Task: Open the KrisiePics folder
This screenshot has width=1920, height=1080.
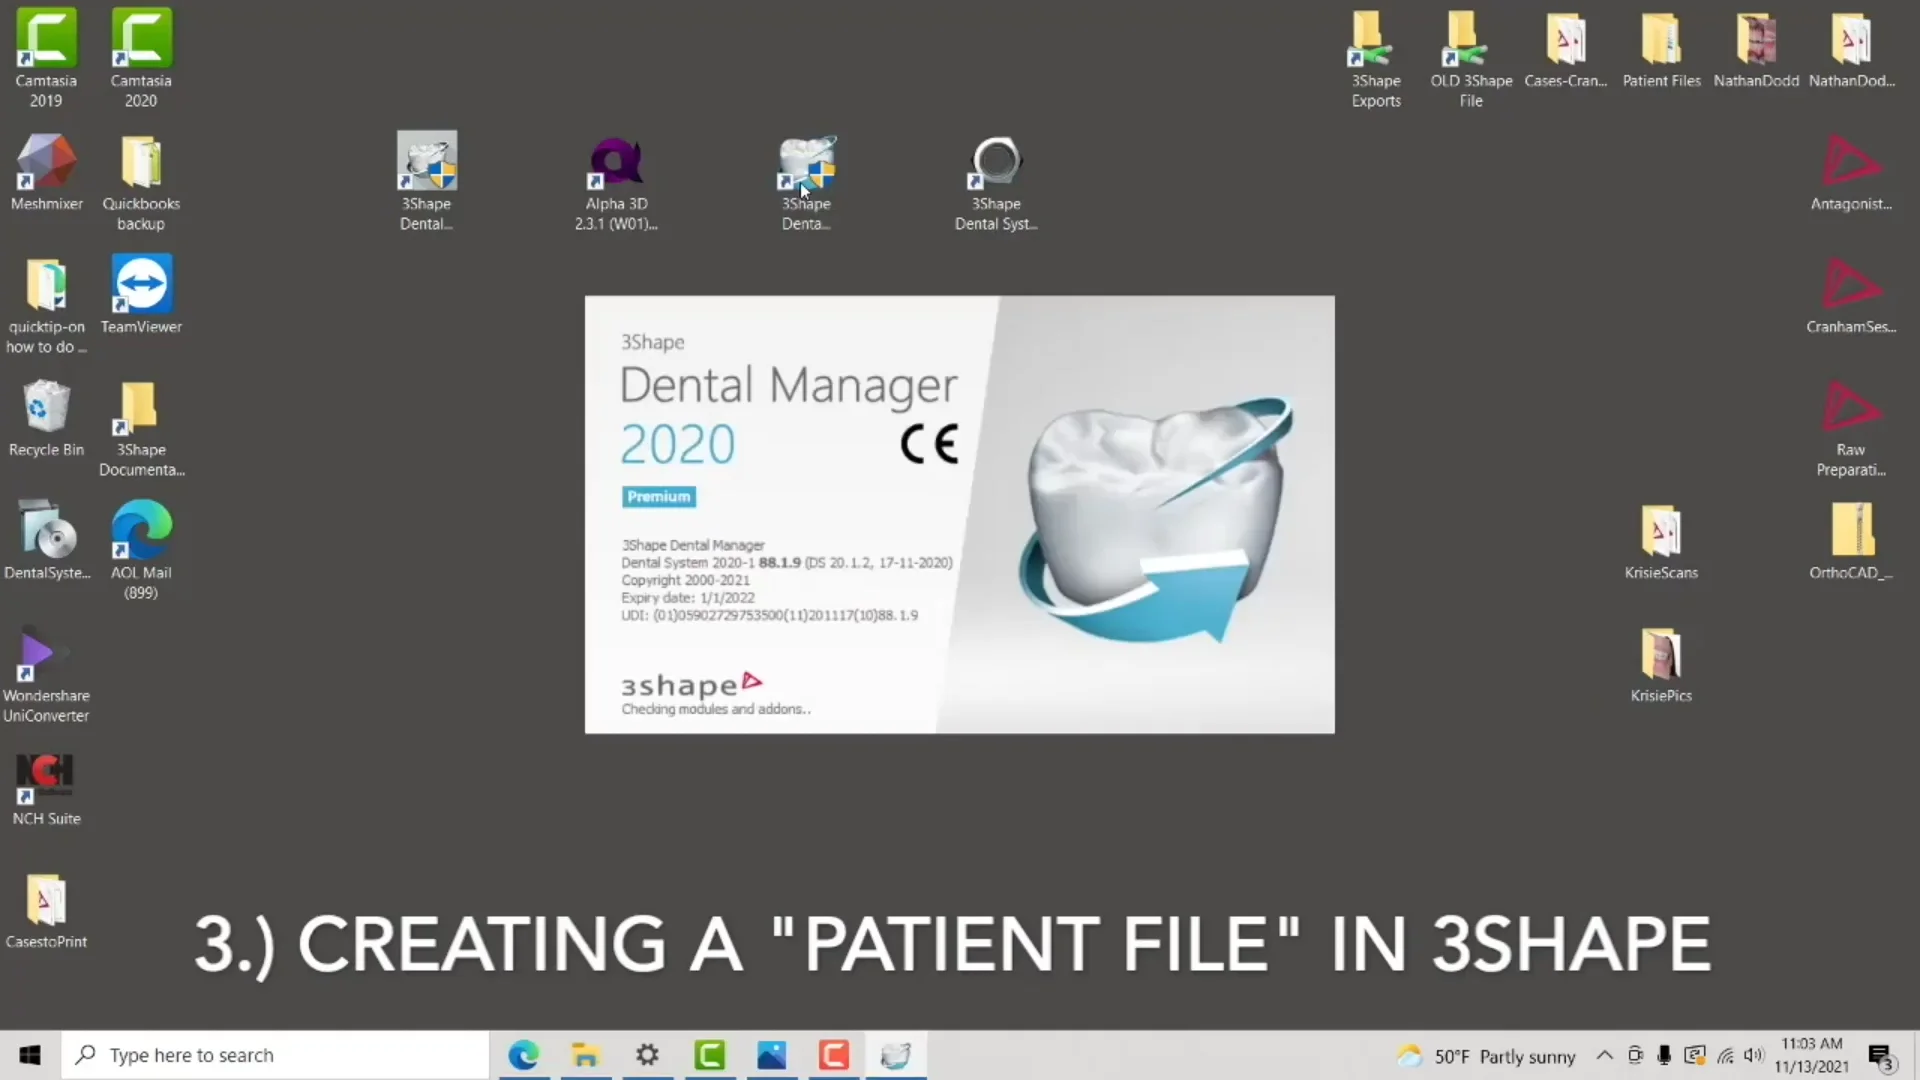Action: coord(1661,664)
